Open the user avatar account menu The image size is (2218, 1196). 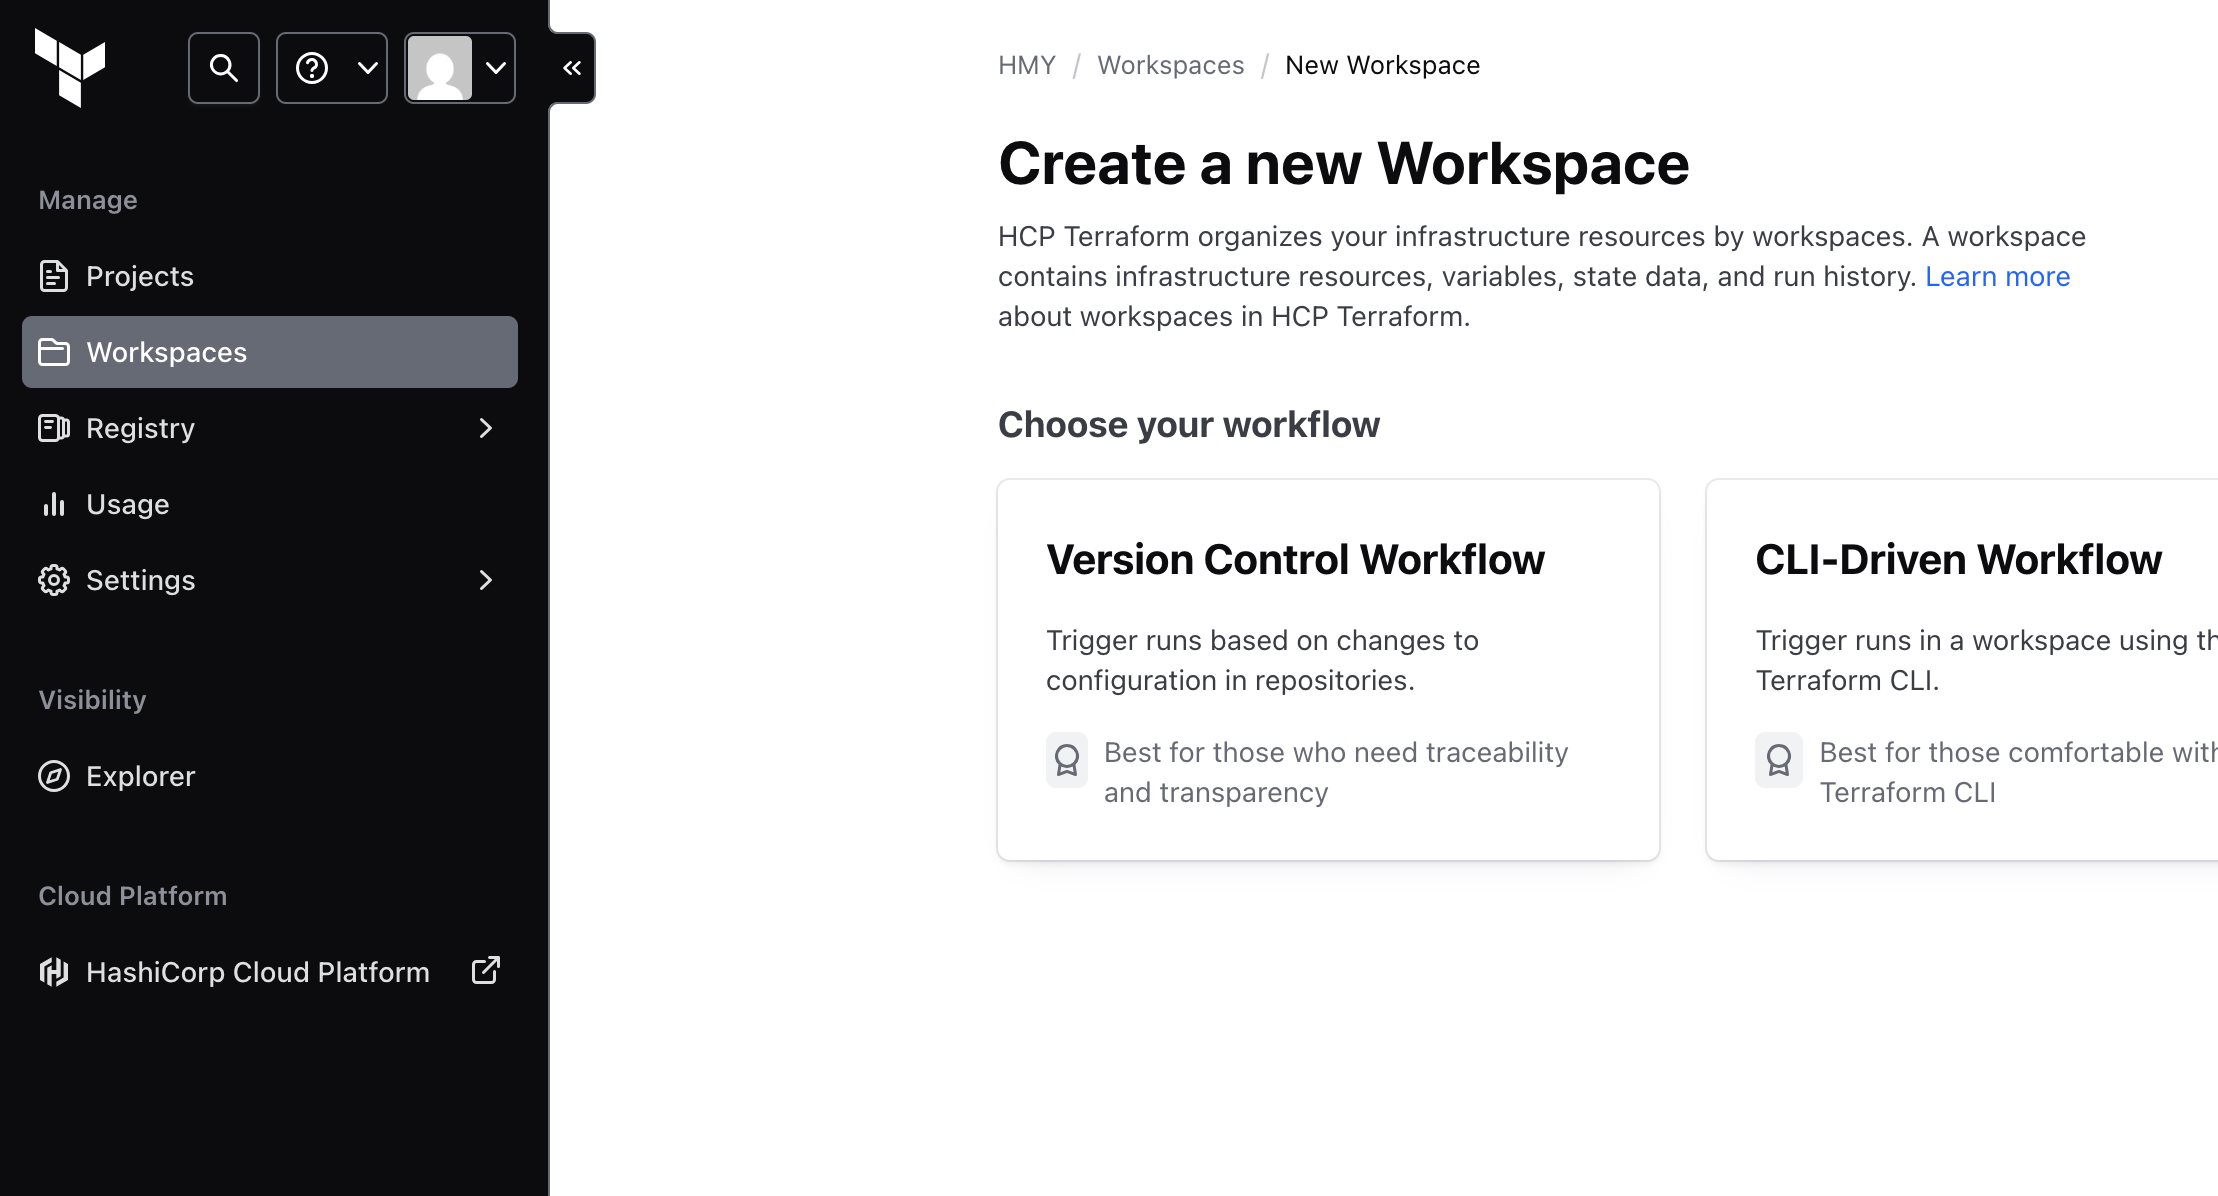[460, 68]
